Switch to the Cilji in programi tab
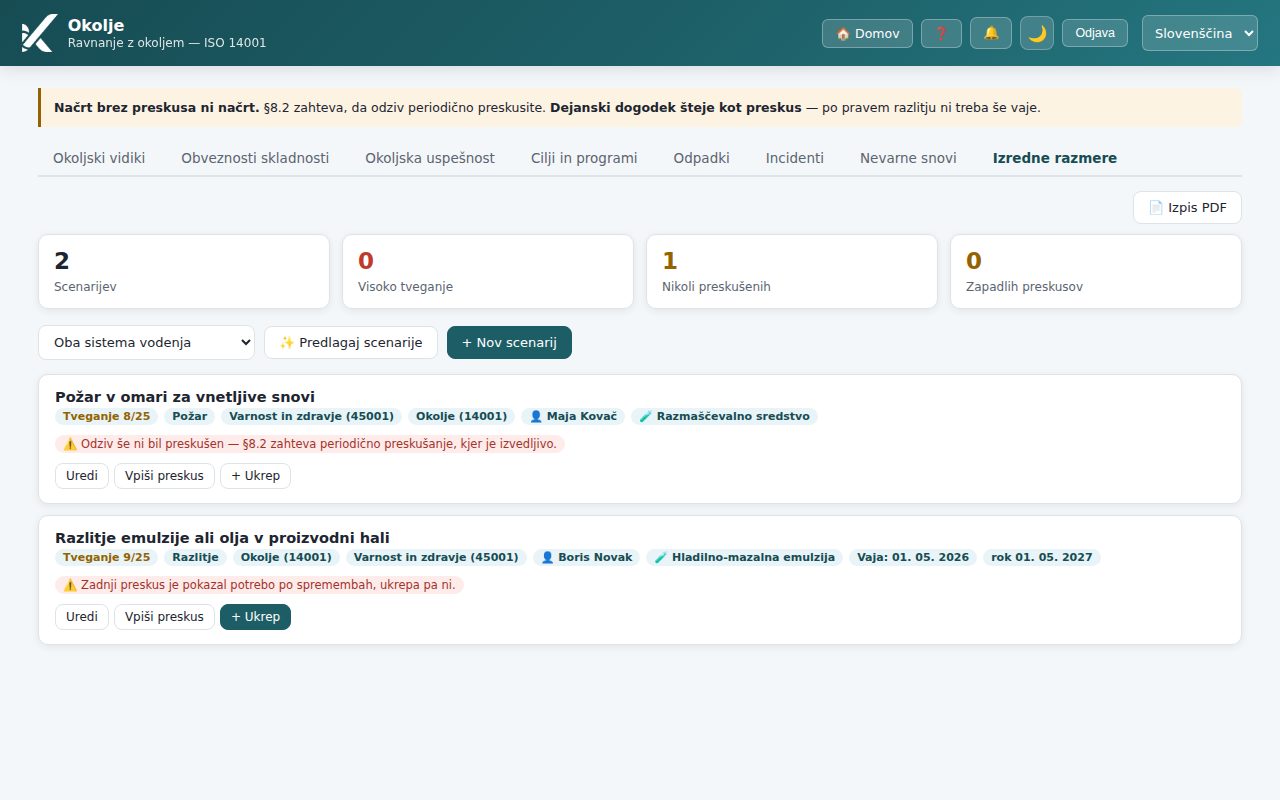The height and width of the screenshot is (800, 1280). point(584,158)
